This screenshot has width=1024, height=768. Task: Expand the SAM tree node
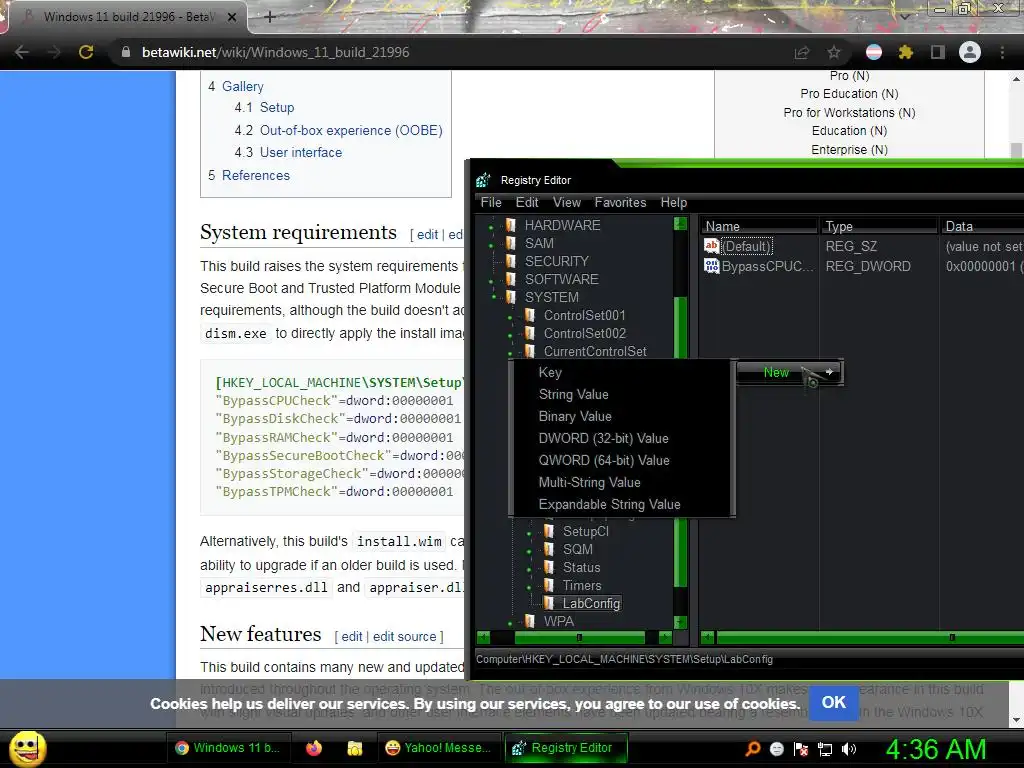492,246
